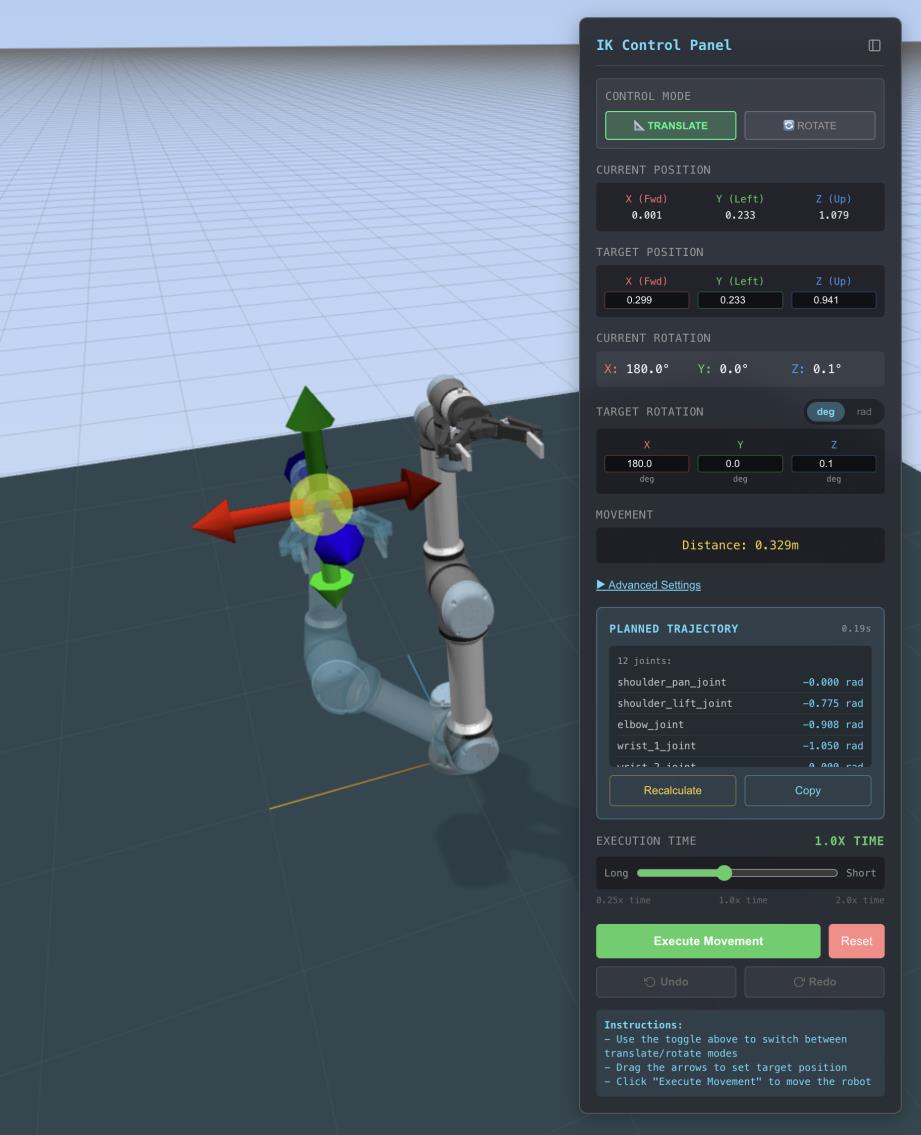Click the Execute Movement button
Image resolution: width=921 pixels, height=1135 pixels.
[707, 940]
